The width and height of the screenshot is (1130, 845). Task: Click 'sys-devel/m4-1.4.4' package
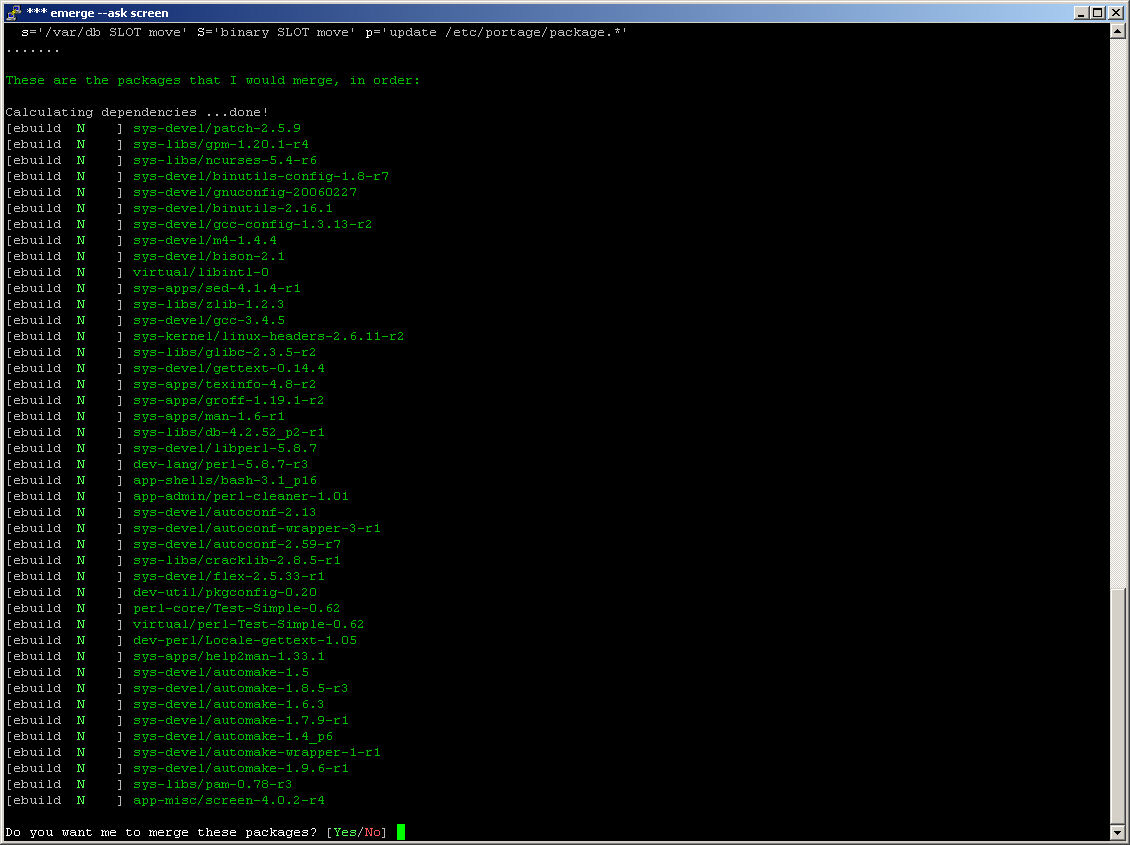(x=205, y=240)
